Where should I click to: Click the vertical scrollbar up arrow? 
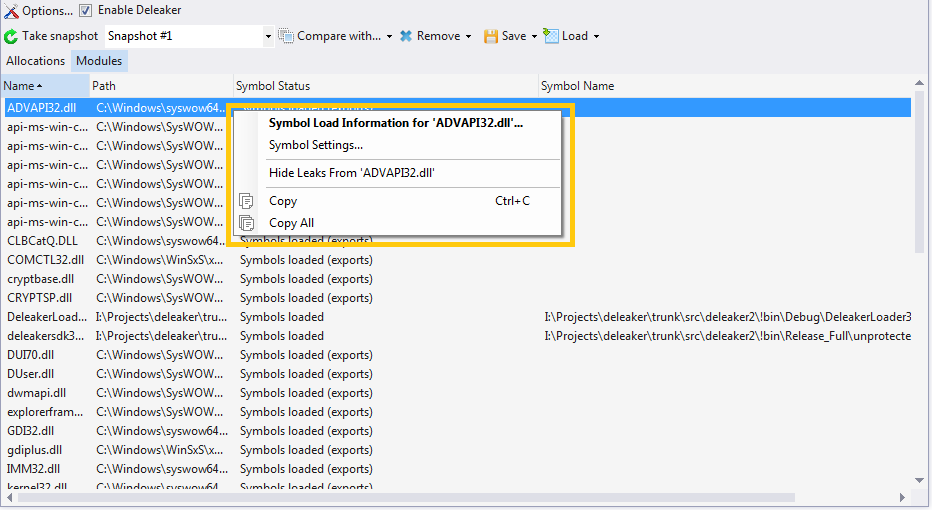(x=920, y=83)
